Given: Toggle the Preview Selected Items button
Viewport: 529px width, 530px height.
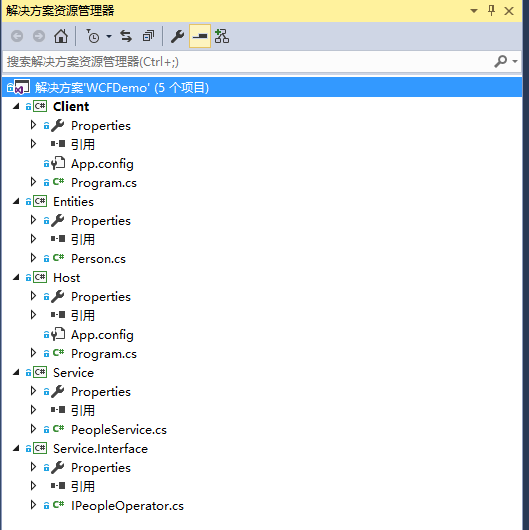Looking at the screenshot, I should (x=200, y=36).
